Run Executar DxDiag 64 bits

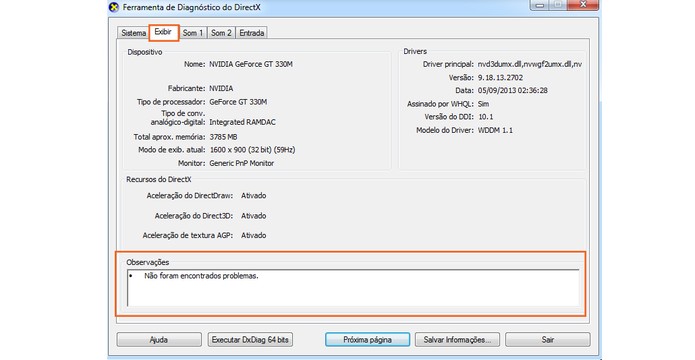250,340
